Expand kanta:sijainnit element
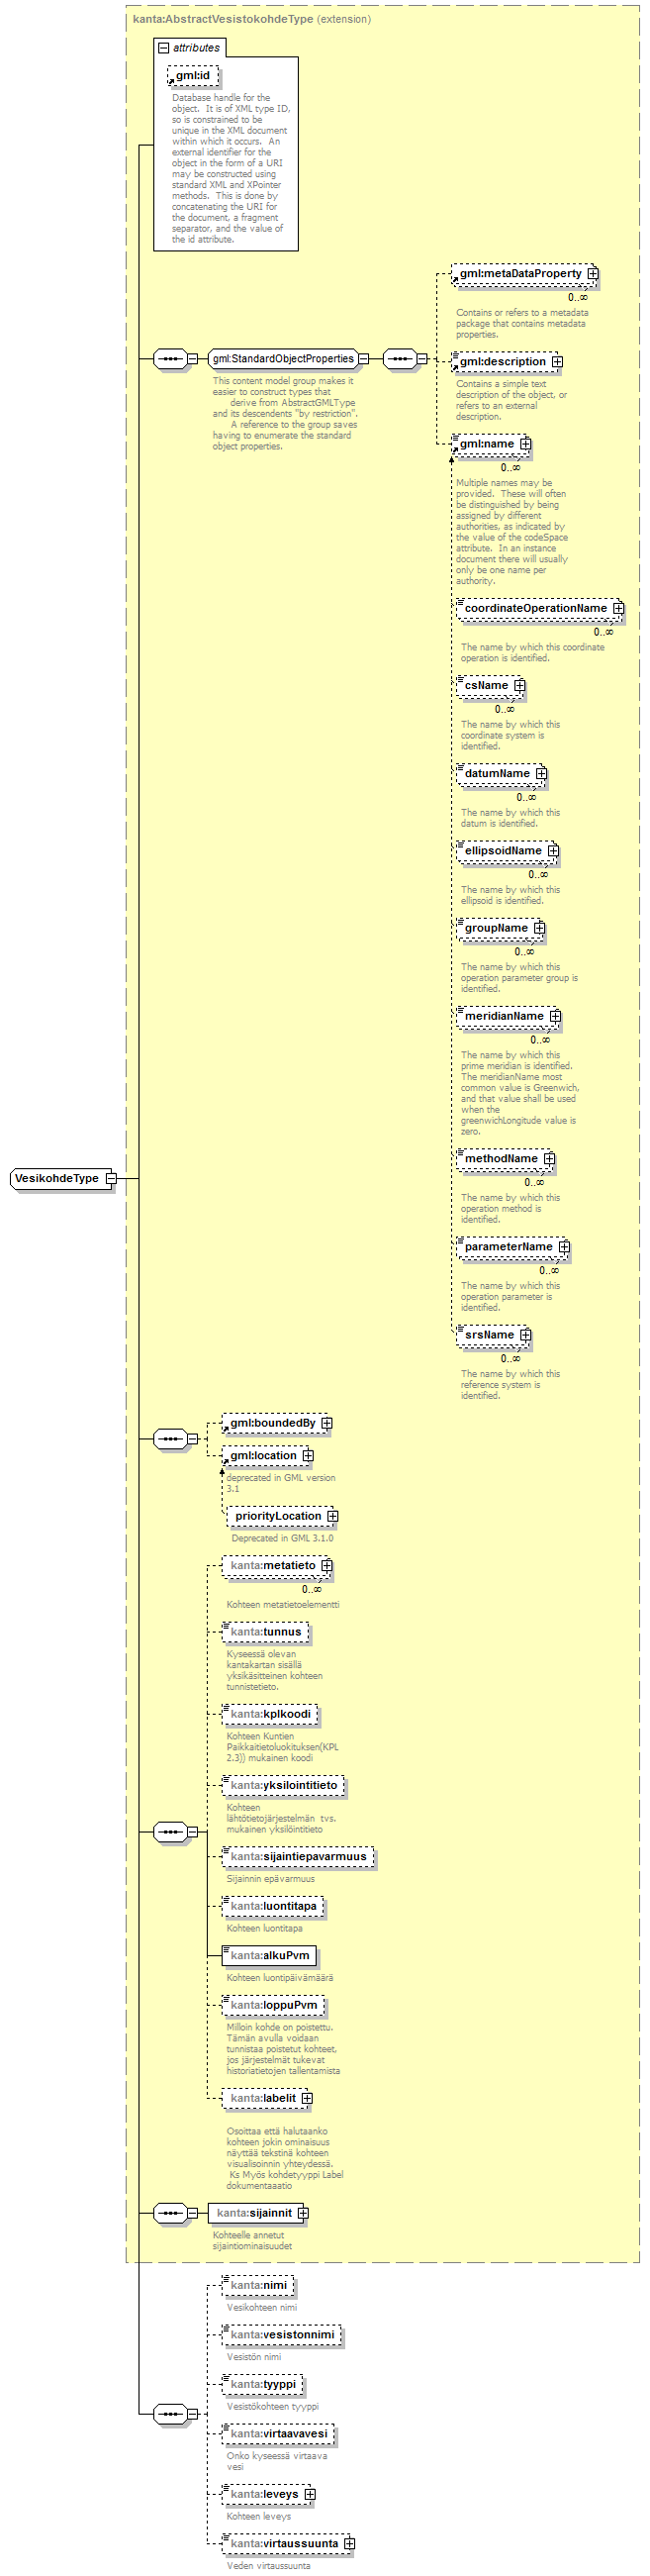 point(303,2213)
